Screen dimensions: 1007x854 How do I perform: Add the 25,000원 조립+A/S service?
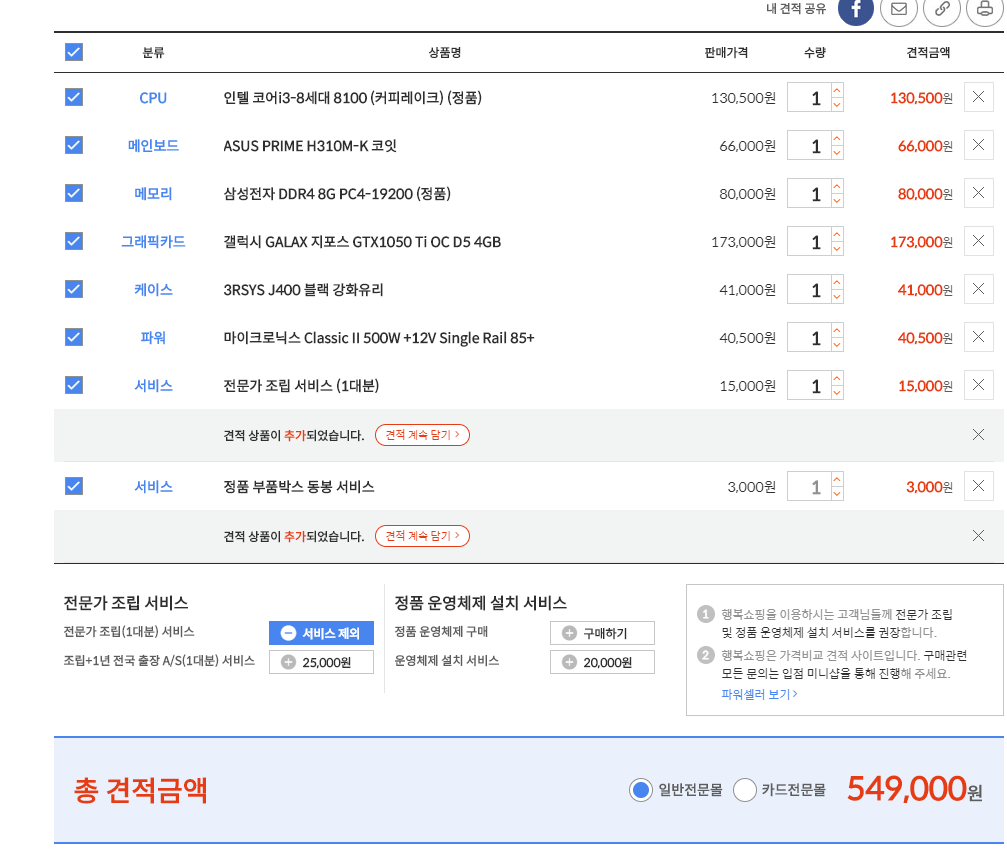(321, 662)
